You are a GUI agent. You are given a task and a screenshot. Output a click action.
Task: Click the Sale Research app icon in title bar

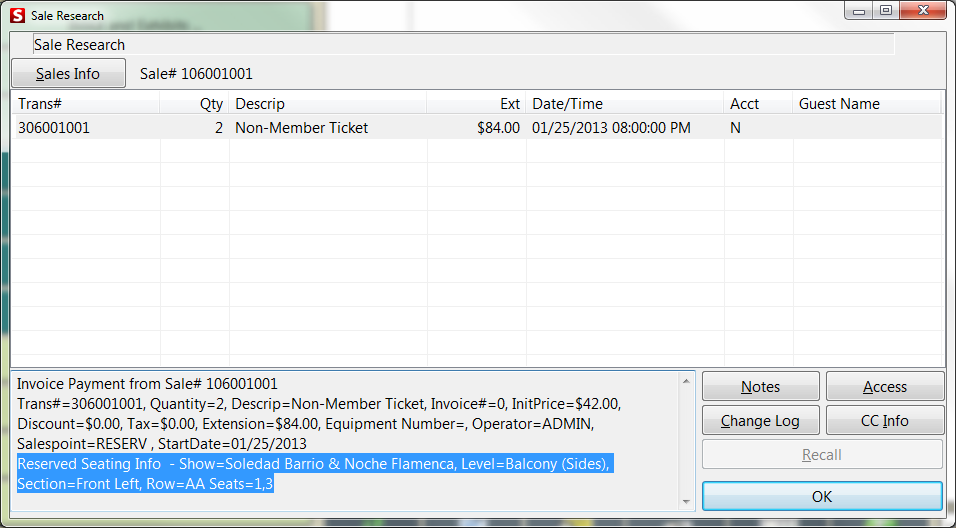[17, 16]
